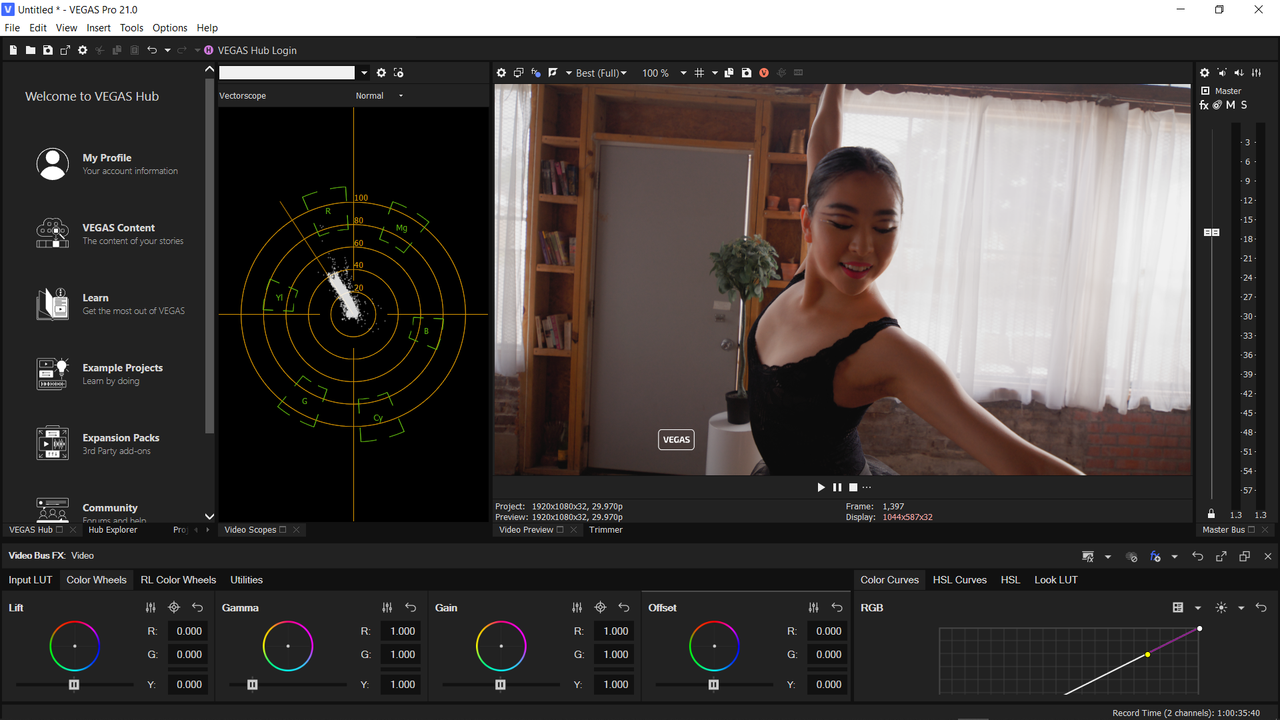Open the Trimmer tab
The width and height of the screenshot is (1280, 720).
[605, 530]
